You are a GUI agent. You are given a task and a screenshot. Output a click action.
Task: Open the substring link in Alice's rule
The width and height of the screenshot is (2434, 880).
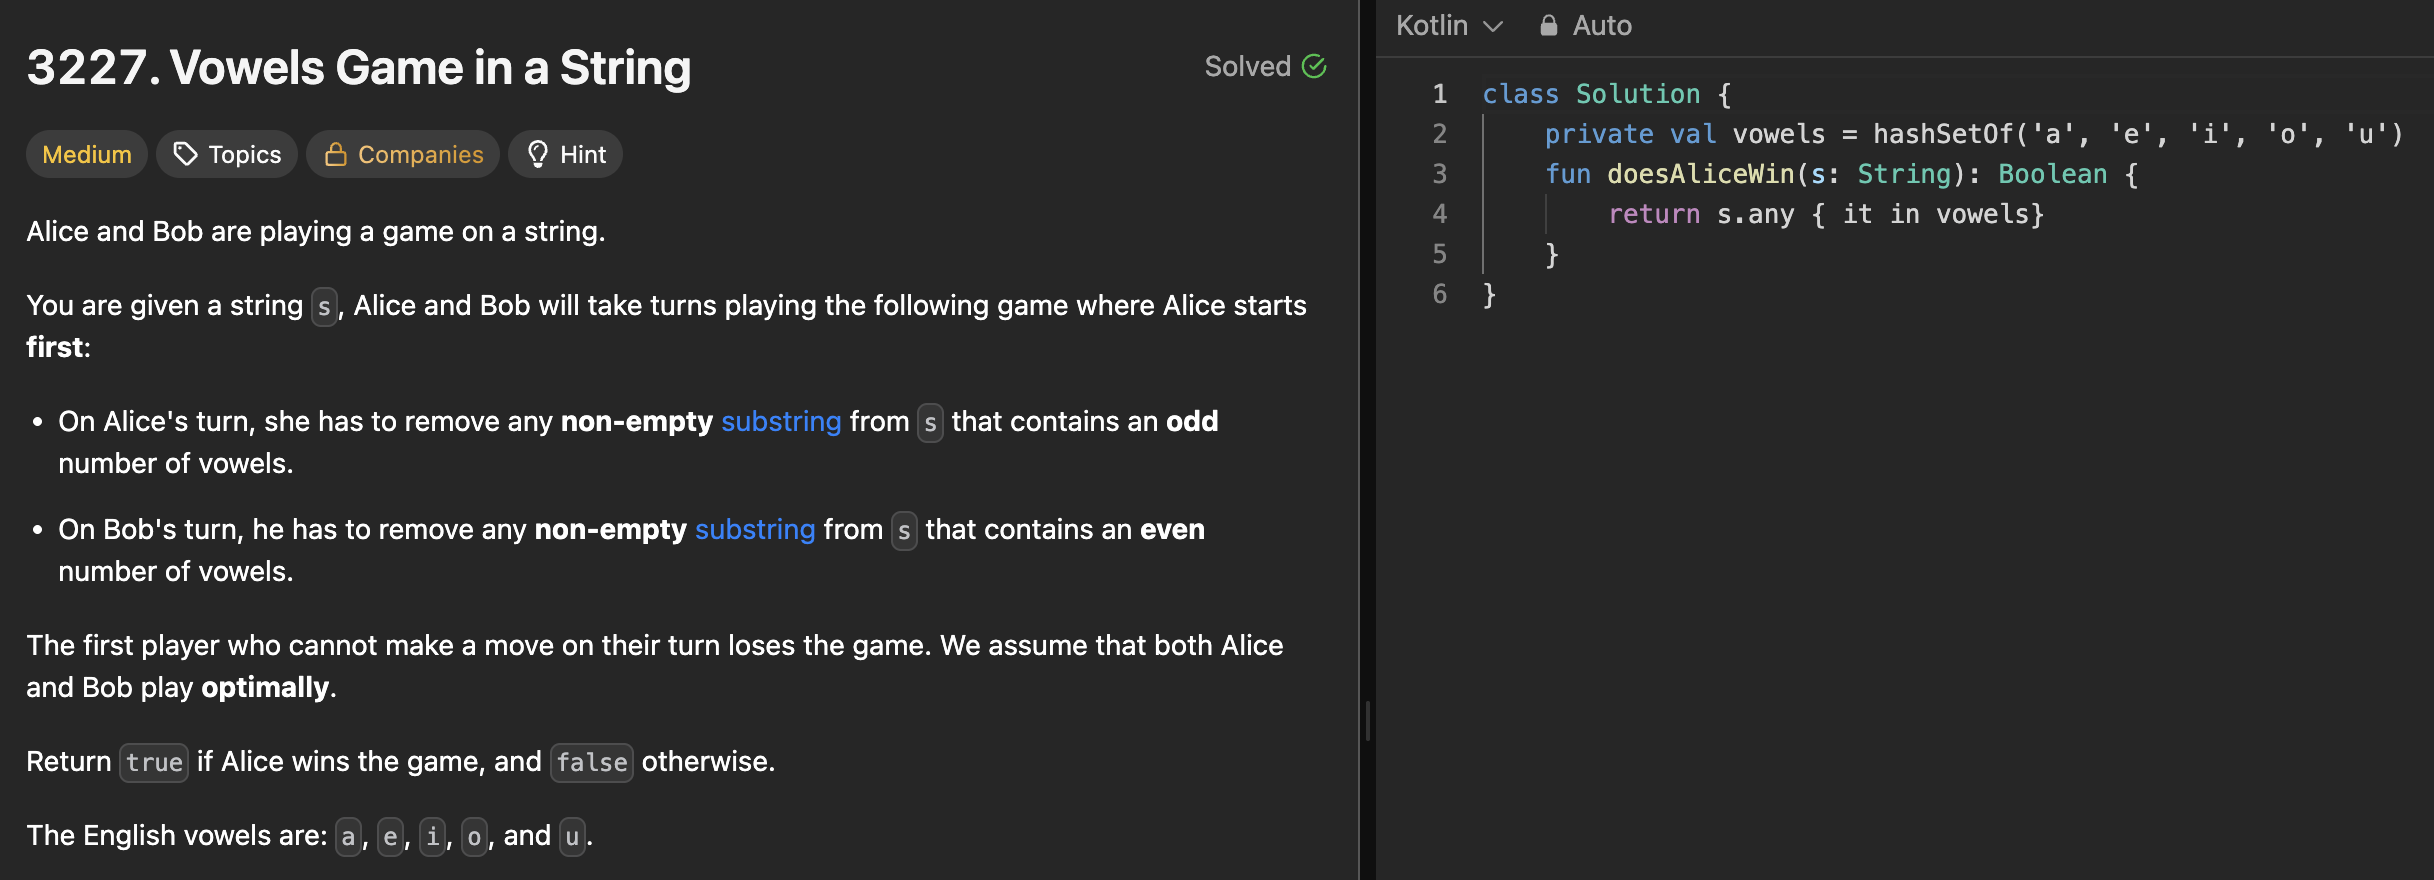click(x=781, y=421)
